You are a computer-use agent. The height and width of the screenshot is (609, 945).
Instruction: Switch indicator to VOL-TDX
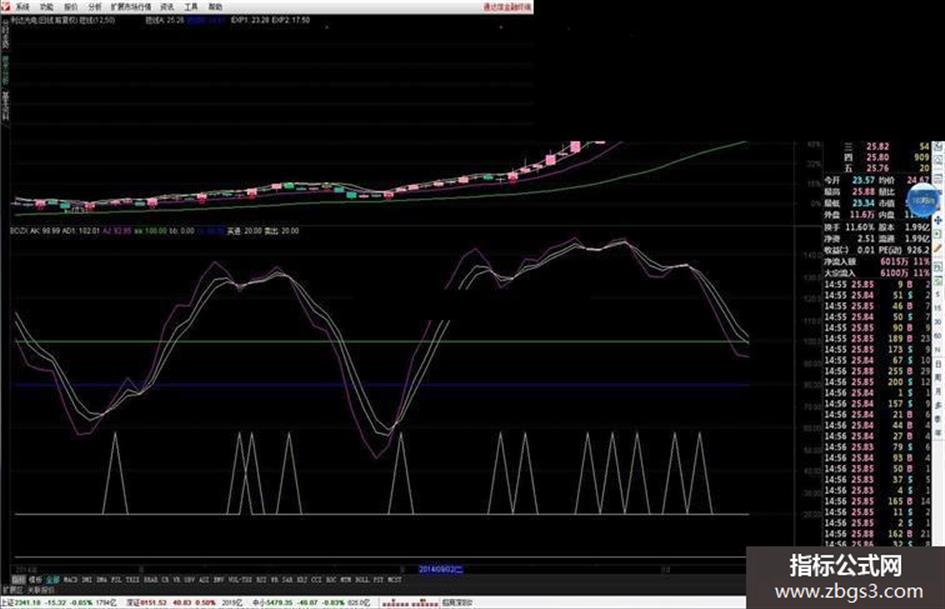(240, 579)
